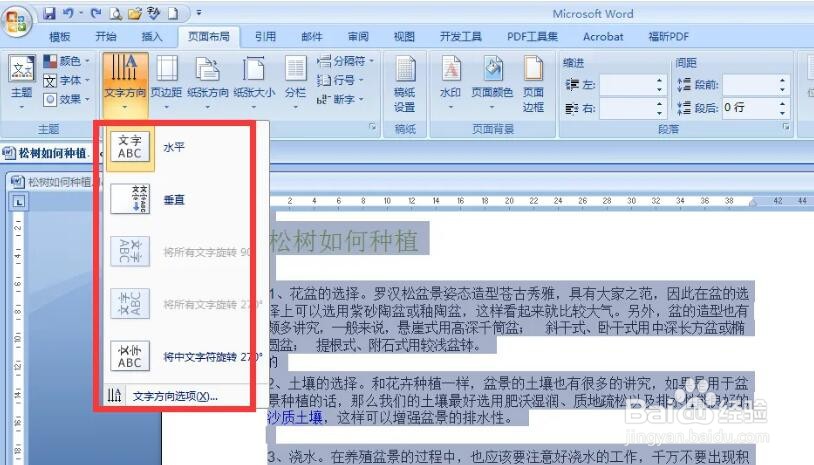Viewport: 814px width, 465px height.
Task: Click the Open folder icon in quick access toolbar
Action: (134, 13)
